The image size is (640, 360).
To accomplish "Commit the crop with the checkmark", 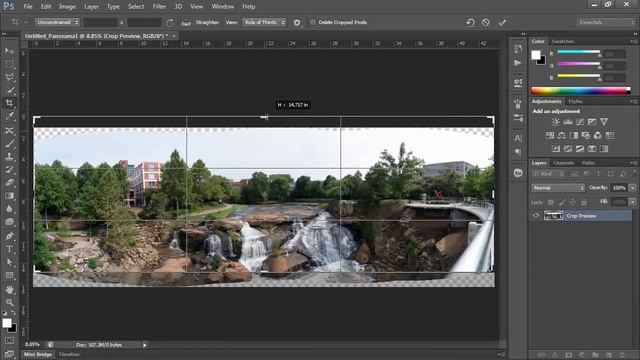I will (502, 22).
